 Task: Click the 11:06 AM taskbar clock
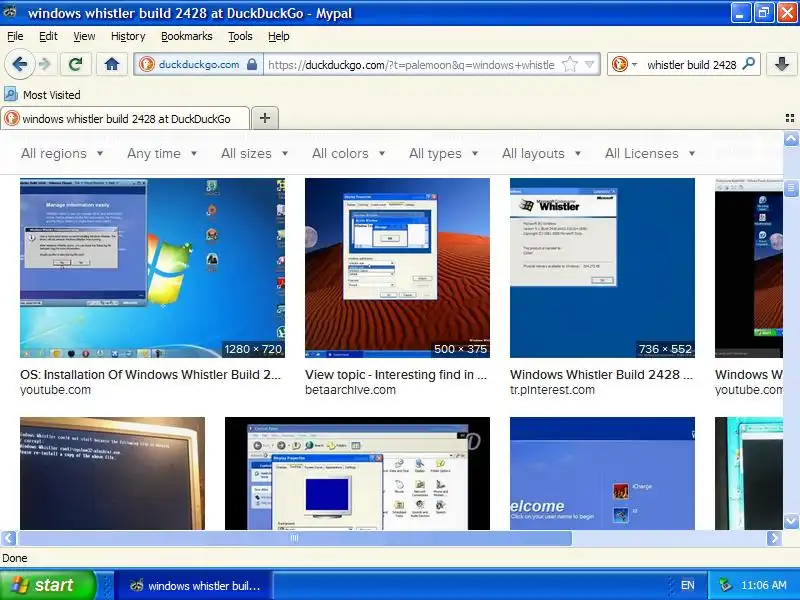pos(764,585)
